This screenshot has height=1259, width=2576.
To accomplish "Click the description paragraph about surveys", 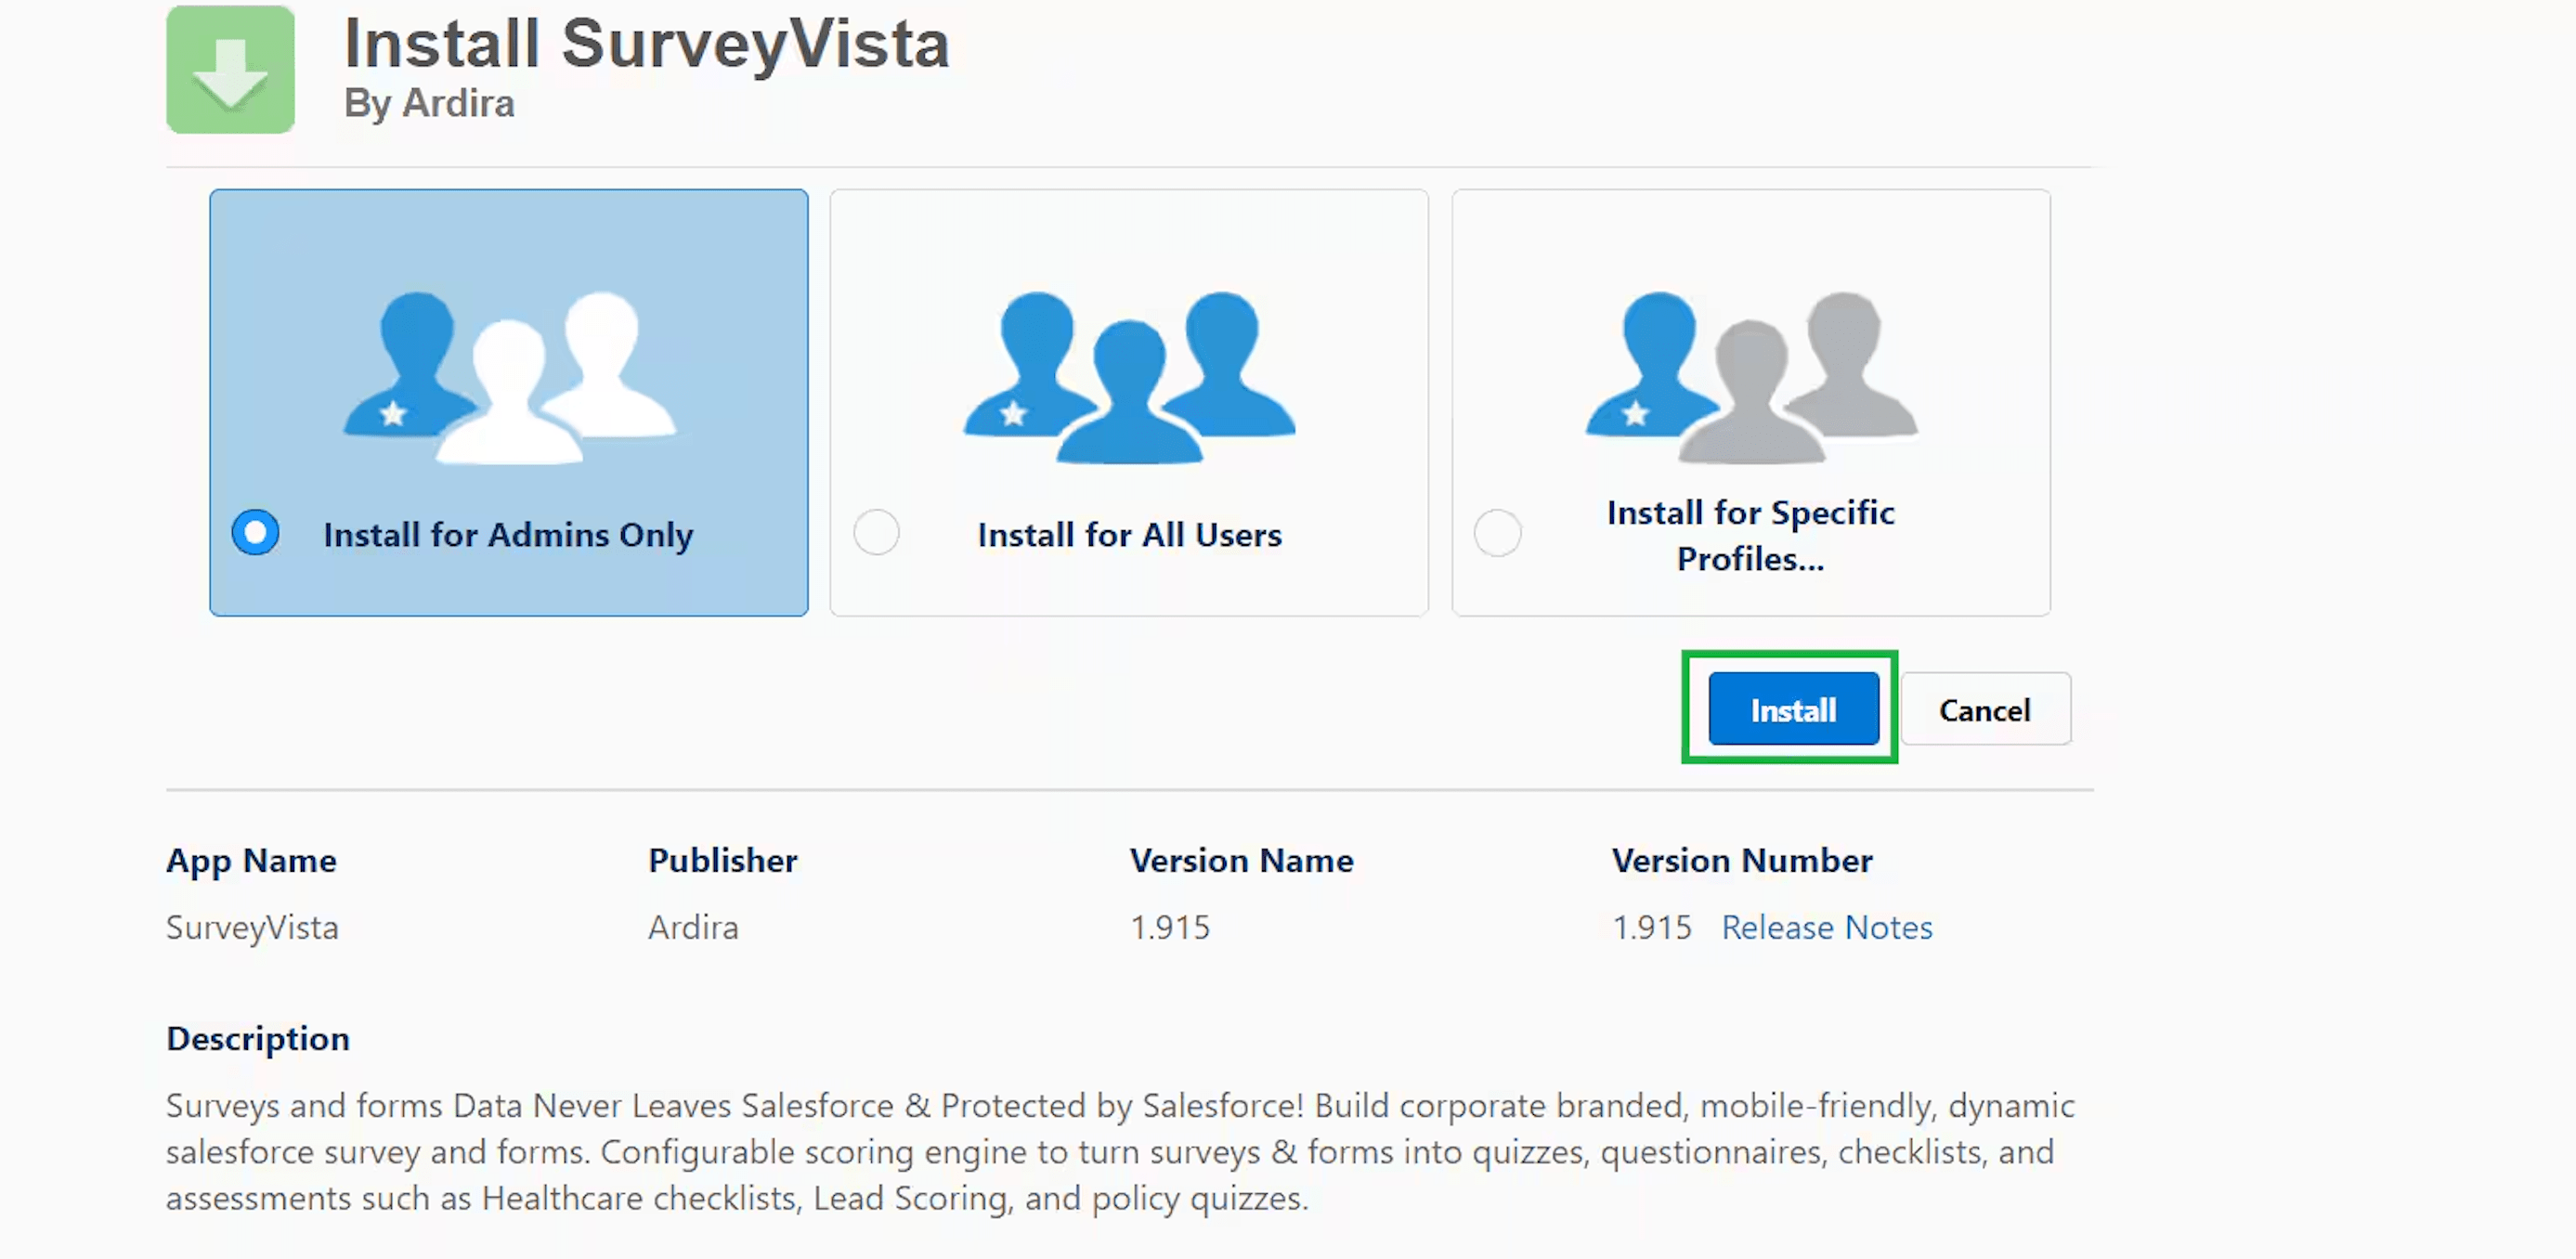I will pyautogui.click(x=1120, y=1152).
